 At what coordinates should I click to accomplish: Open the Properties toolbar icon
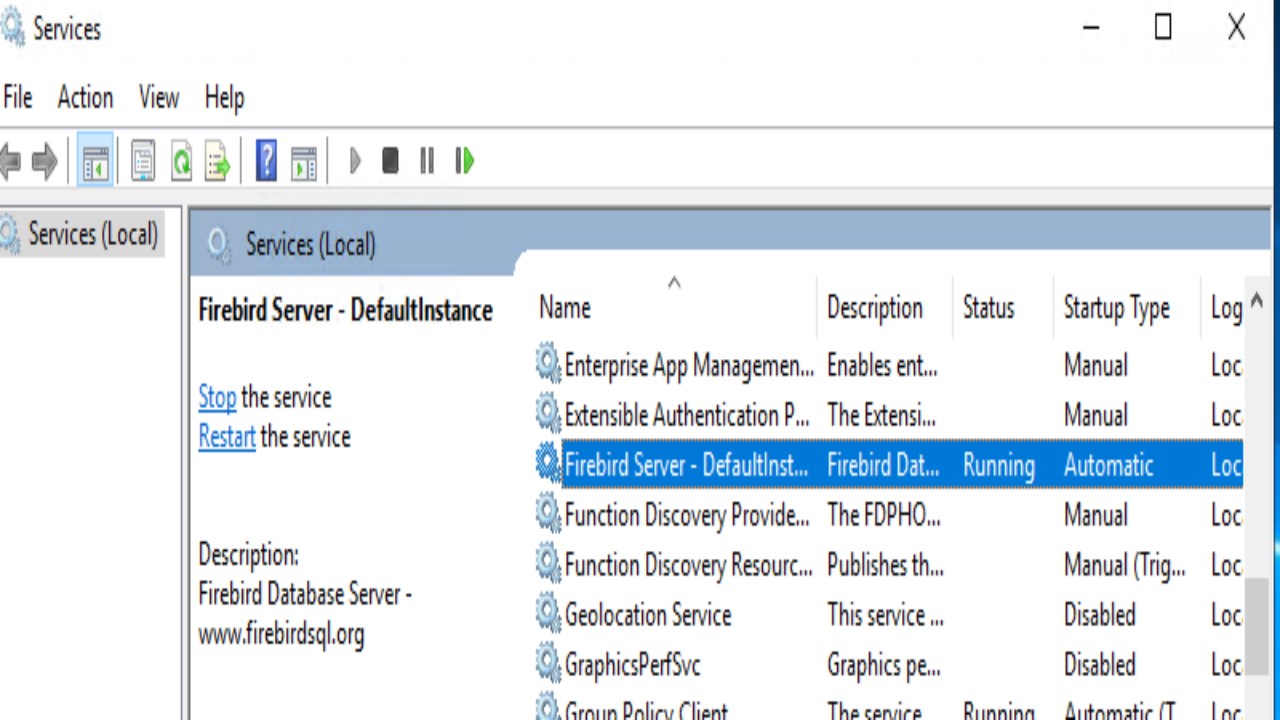[x=143, y=161]
